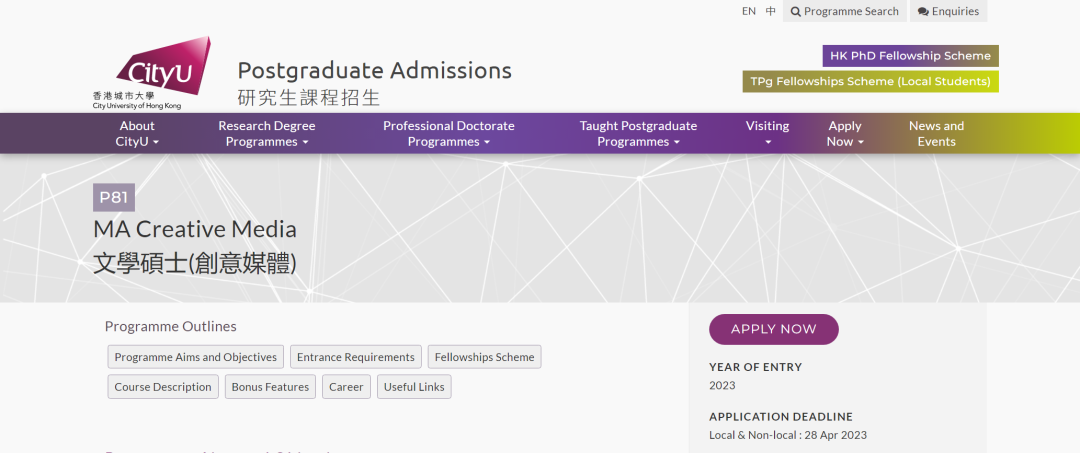Expand the Apply Now nav menu

[844, 133]
